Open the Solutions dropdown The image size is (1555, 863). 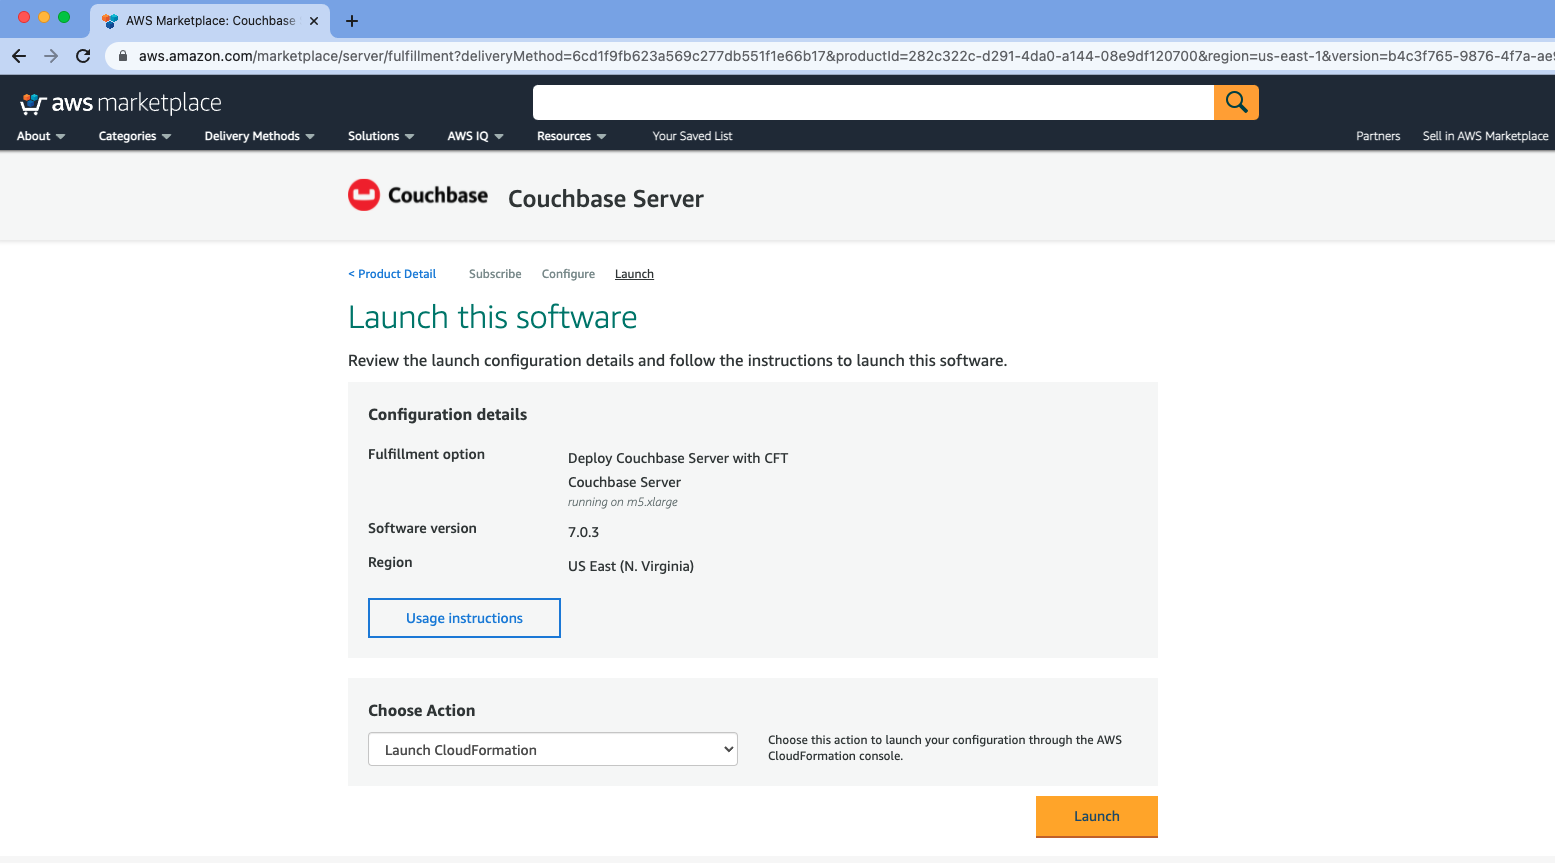pos(380,136)
